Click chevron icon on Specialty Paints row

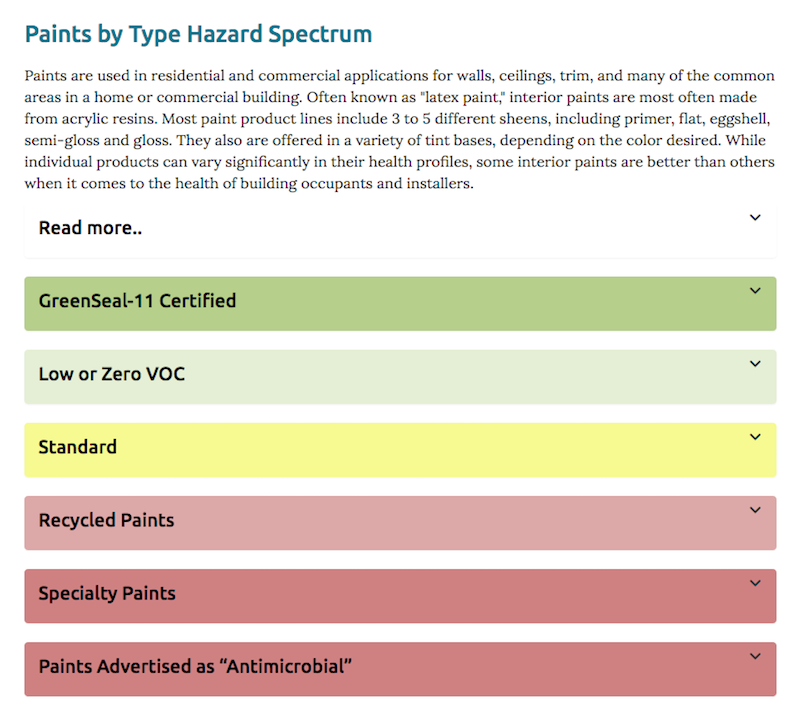point(755,583)
